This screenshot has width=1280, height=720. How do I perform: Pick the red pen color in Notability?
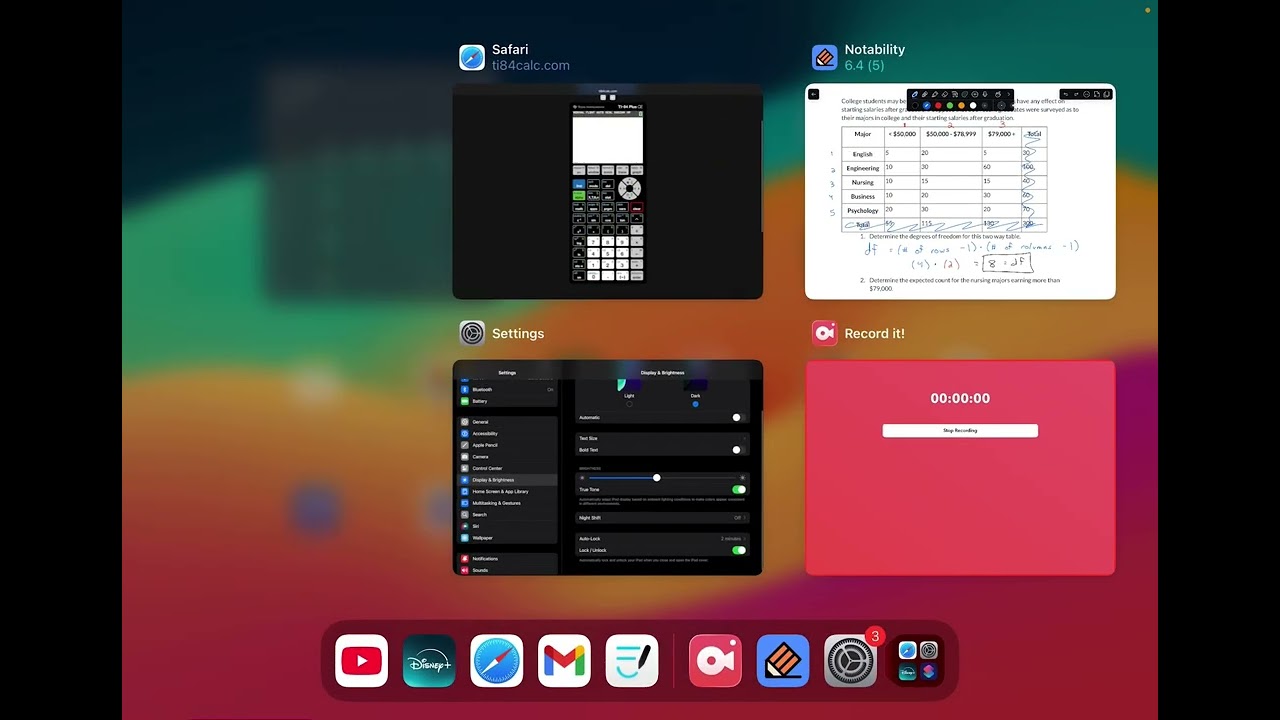point(938,105)
